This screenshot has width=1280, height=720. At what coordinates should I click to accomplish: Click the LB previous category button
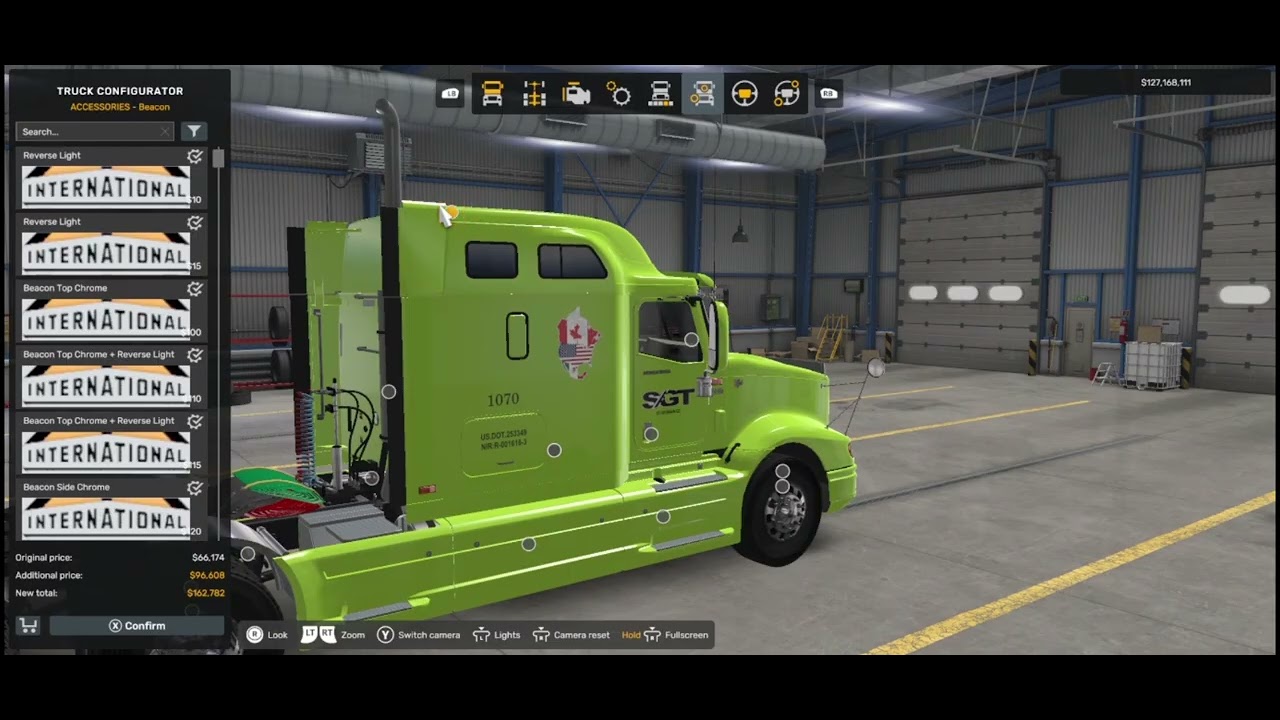point(451,94)
